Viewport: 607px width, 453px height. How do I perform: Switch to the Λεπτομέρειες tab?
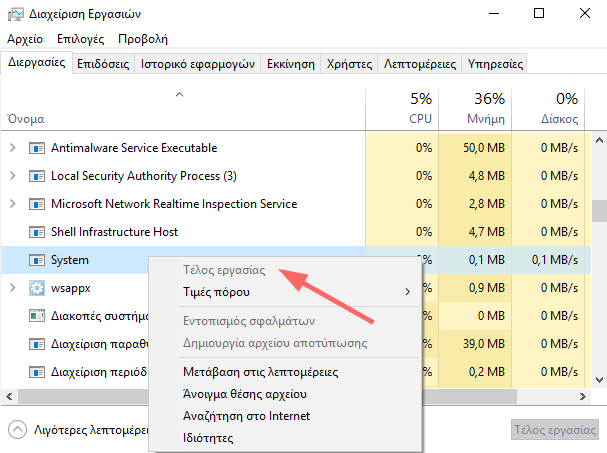(420, 64)
